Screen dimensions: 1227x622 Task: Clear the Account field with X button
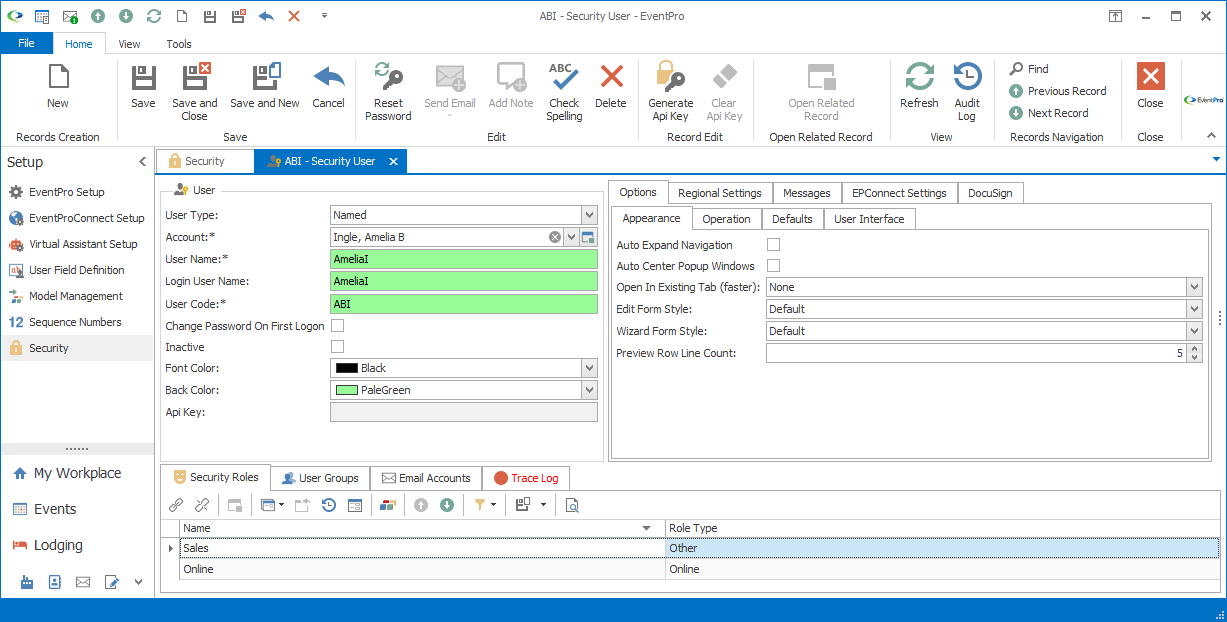555,237
